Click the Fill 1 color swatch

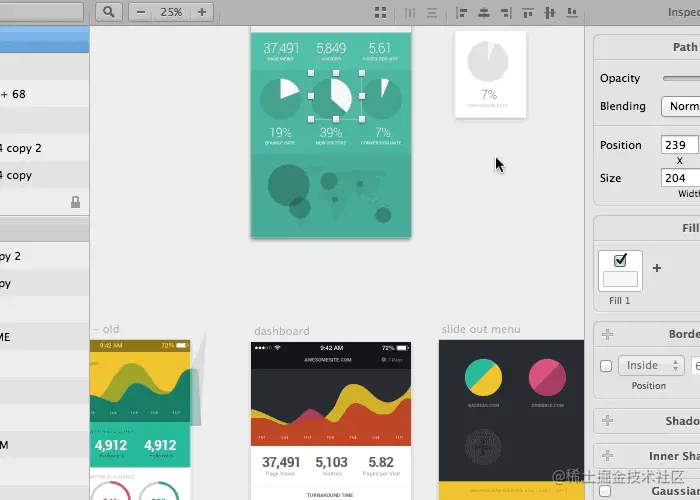click(x=621, y=279)
